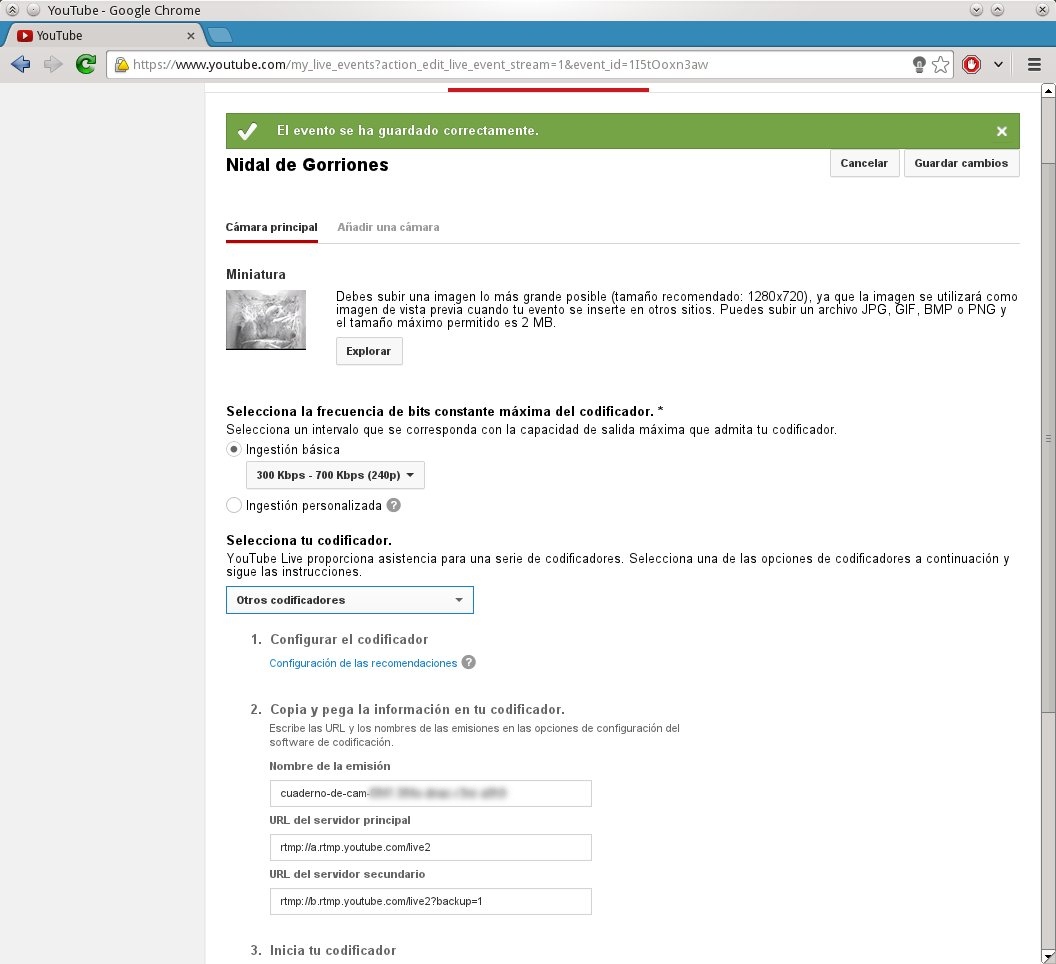Click the Selecciona tu codificador heading
Screen dimensions: 1056x964
[x=308, y=540]
